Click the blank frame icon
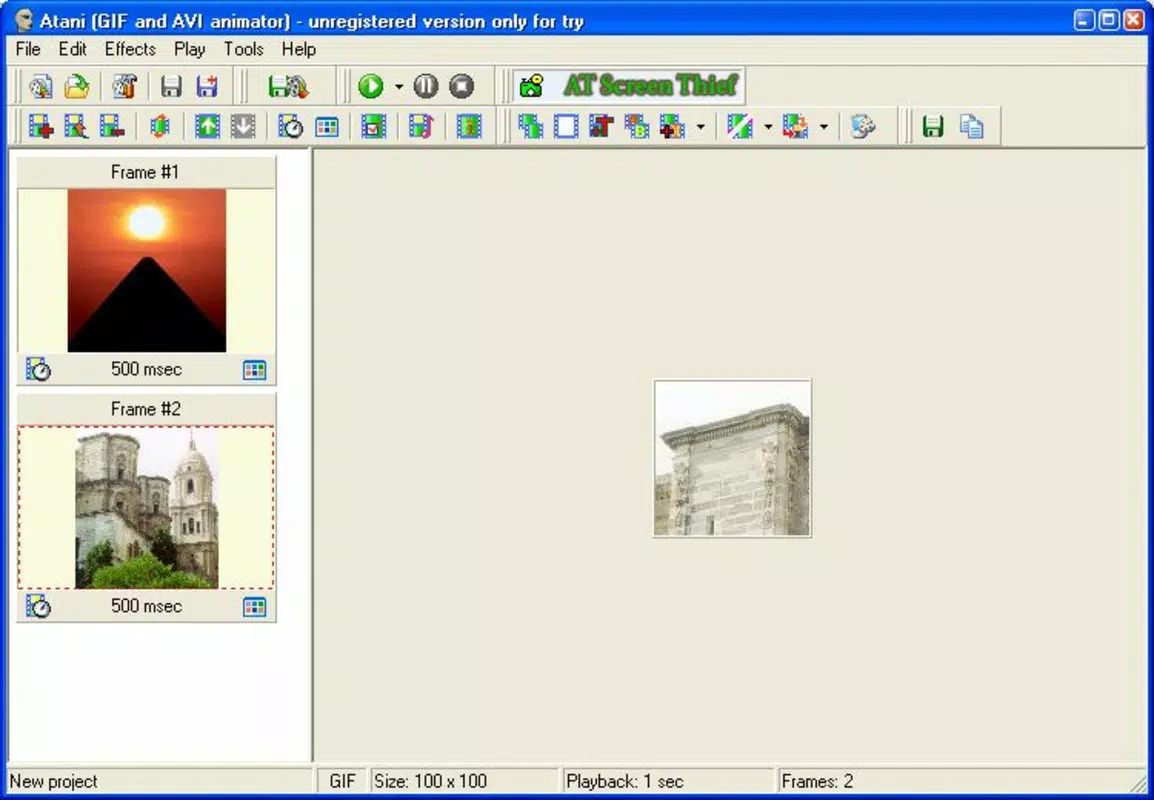The image size is (1154, 800). point(566,127)
